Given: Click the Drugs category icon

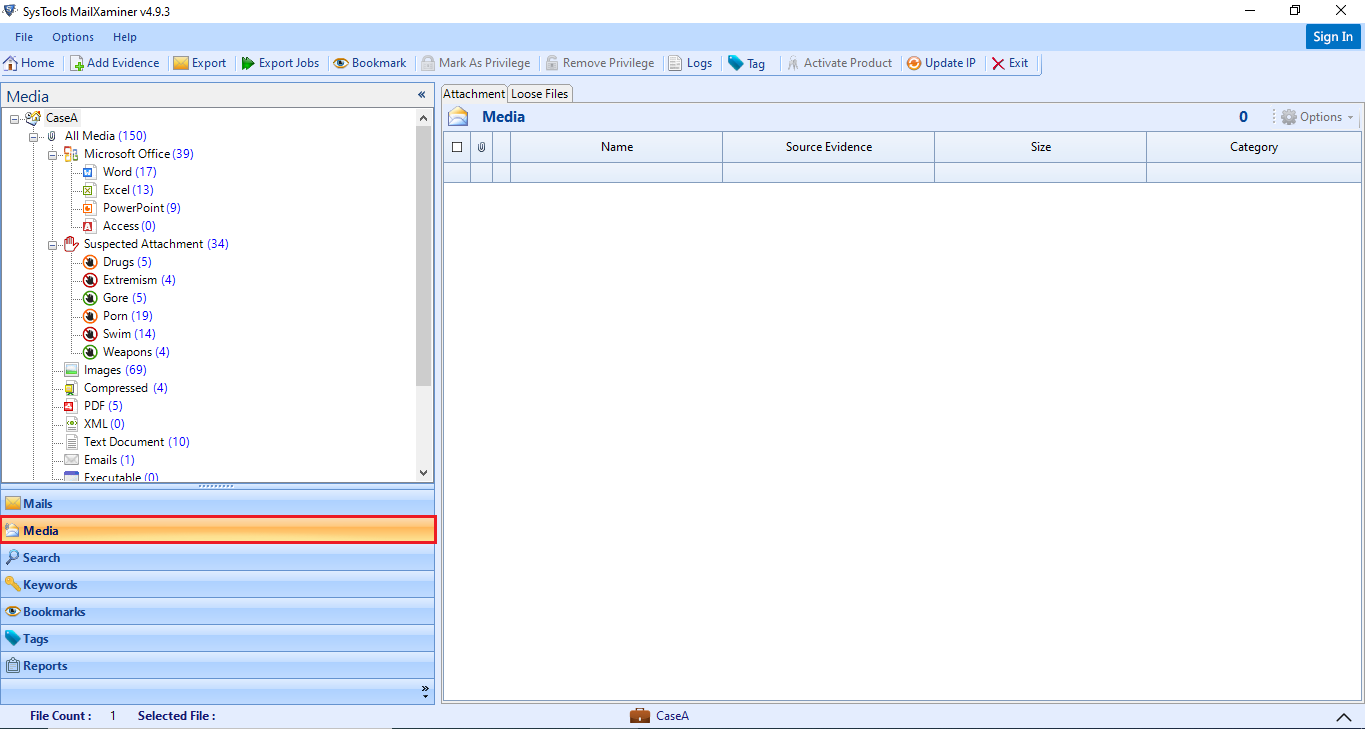Looking at the screenshot, I should click(90, 262).
